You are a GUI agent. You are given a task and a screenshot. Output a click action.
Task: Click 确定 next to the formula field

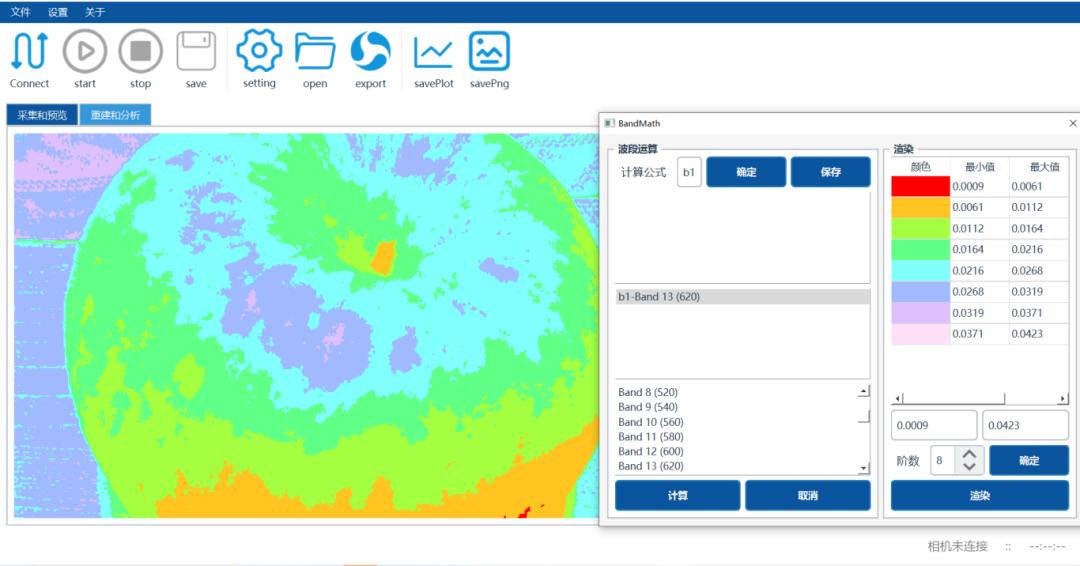point(746,172)
